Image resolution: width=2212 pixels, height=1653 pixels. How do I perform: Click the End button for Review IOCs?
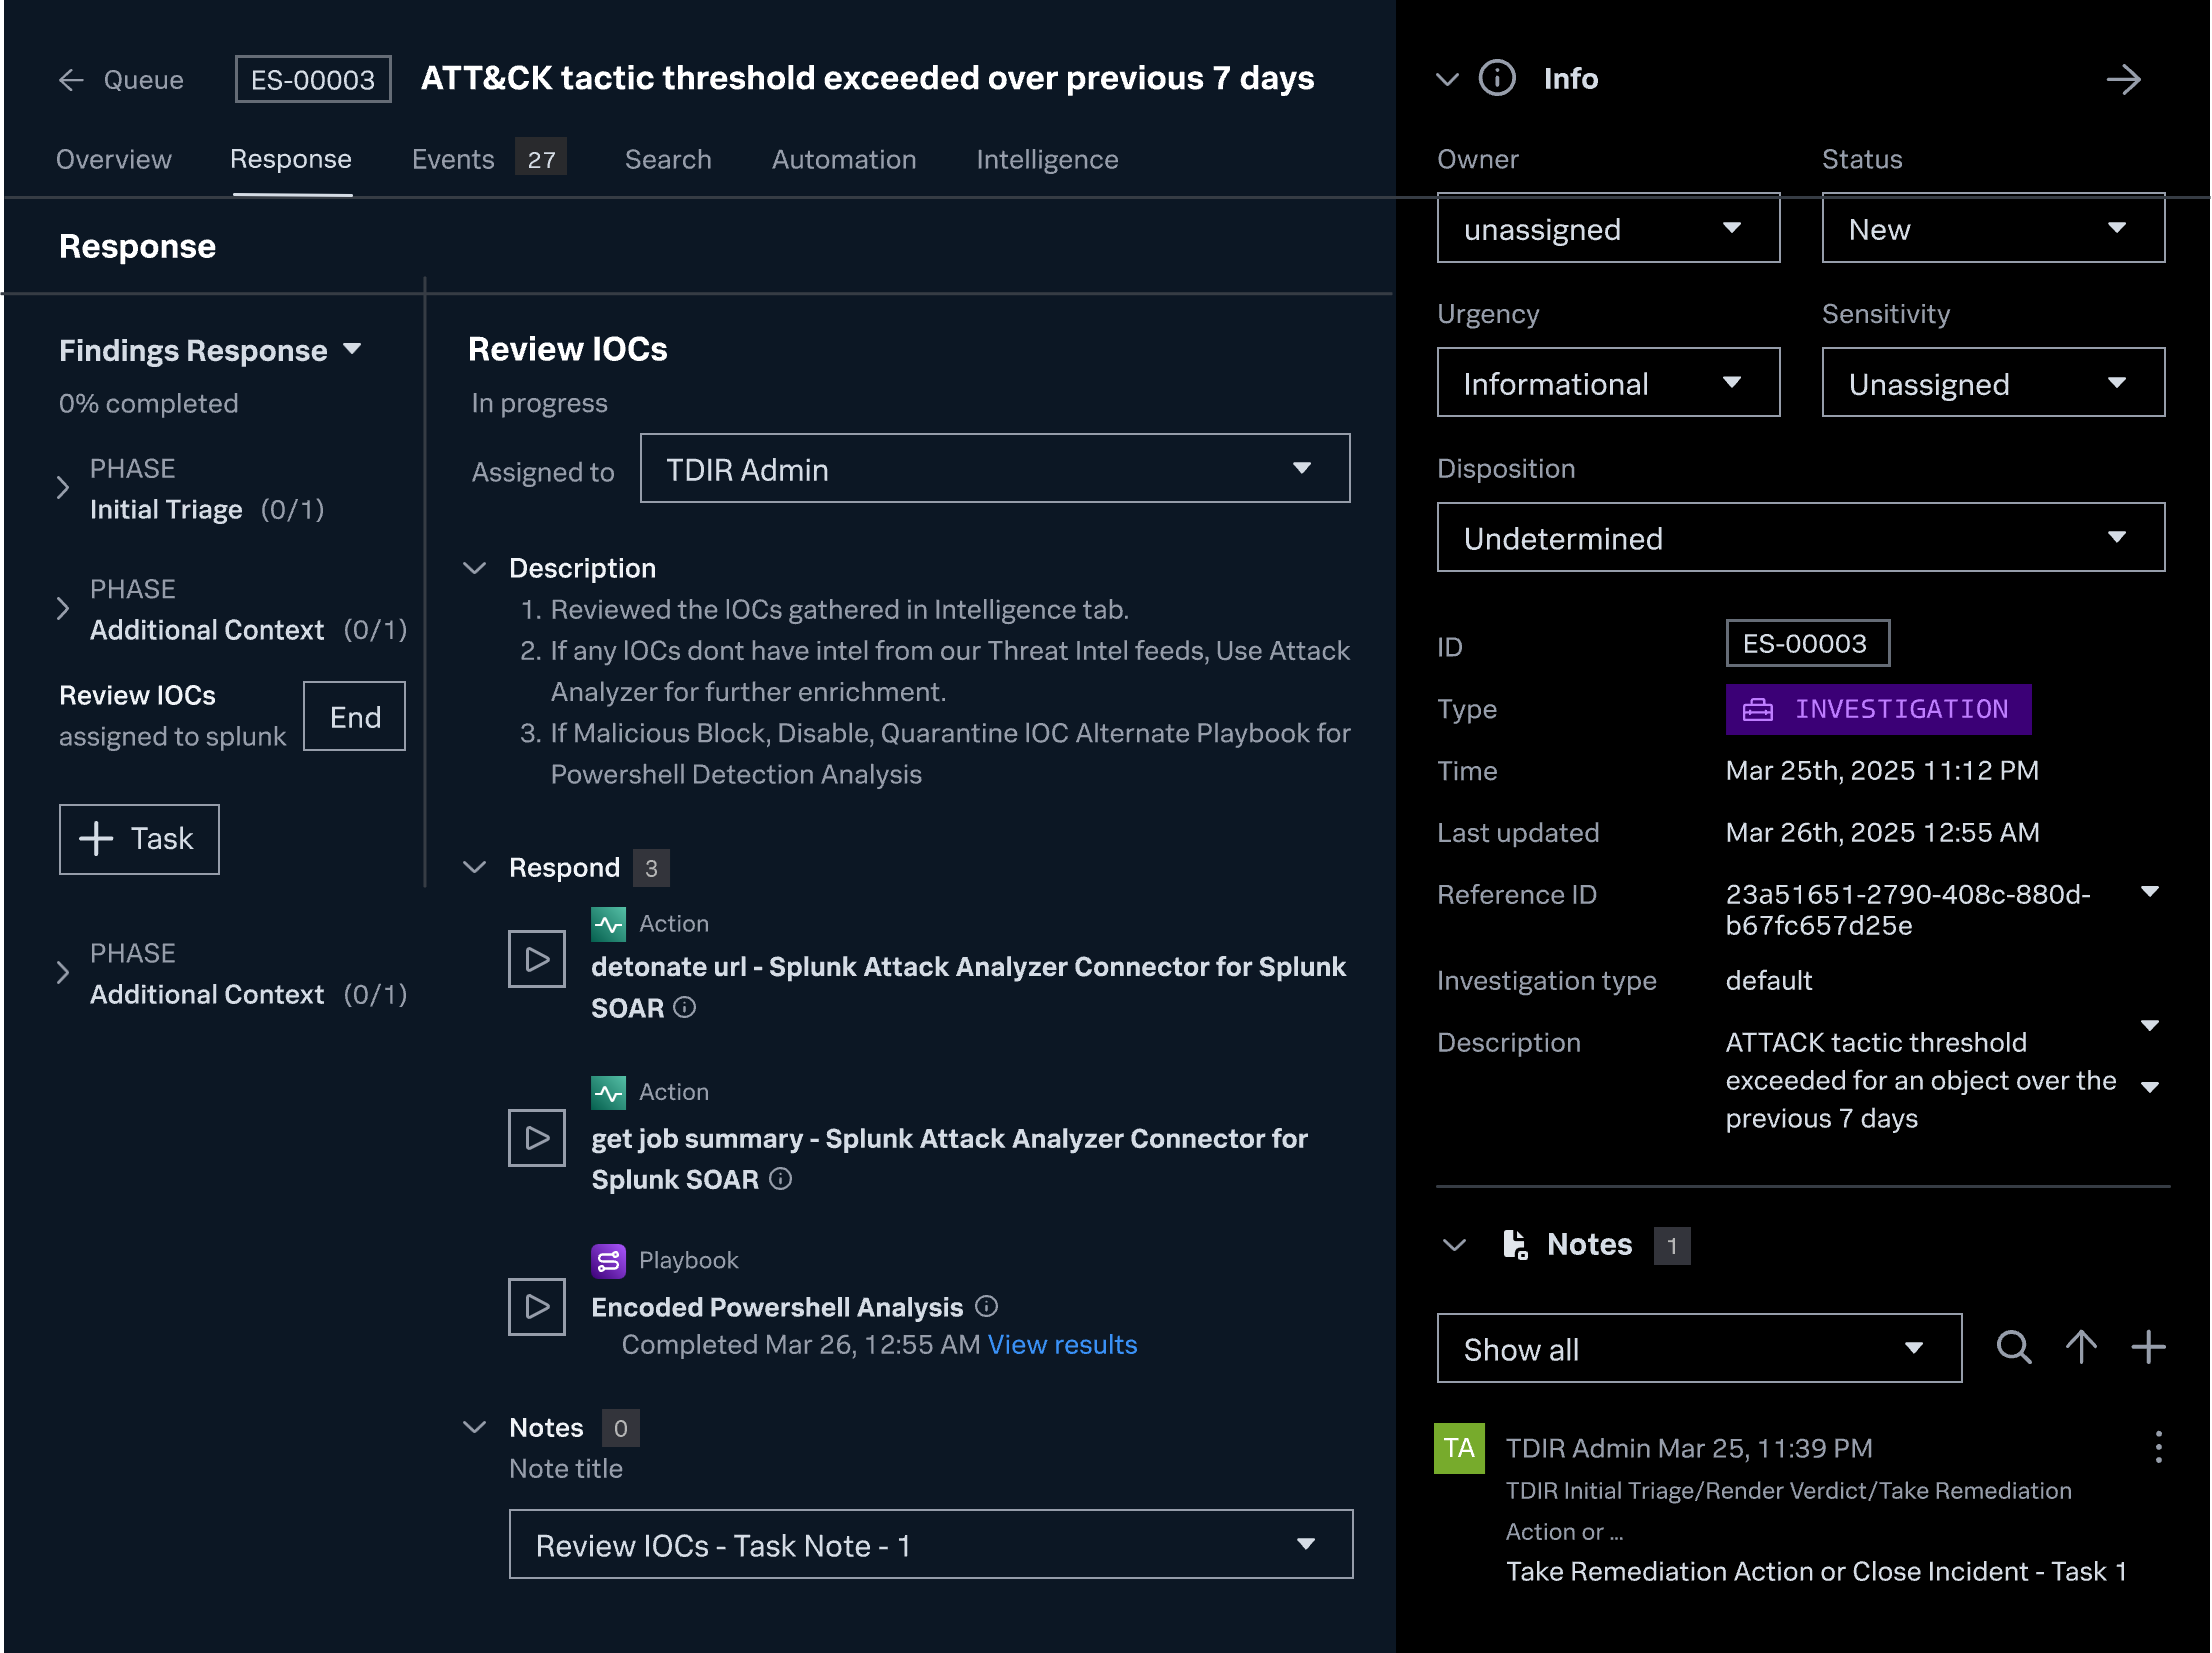(x=354, y=716)
